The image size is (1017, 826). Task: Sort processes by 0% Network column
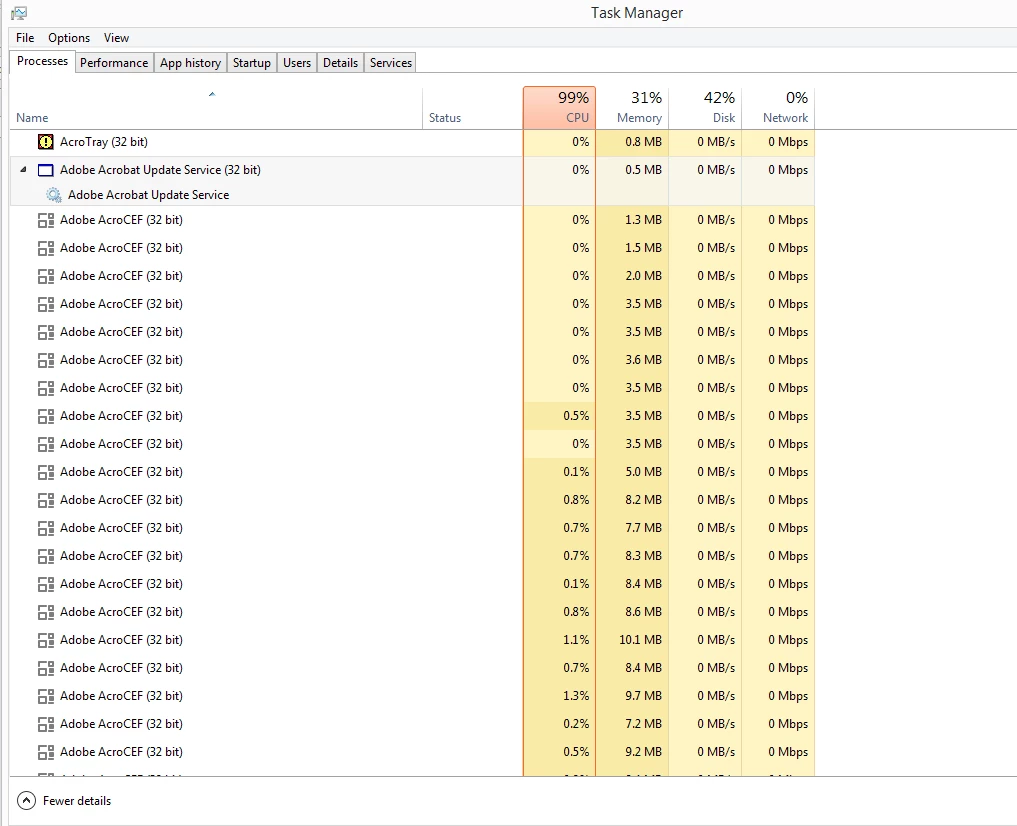(x=778, y=108)
